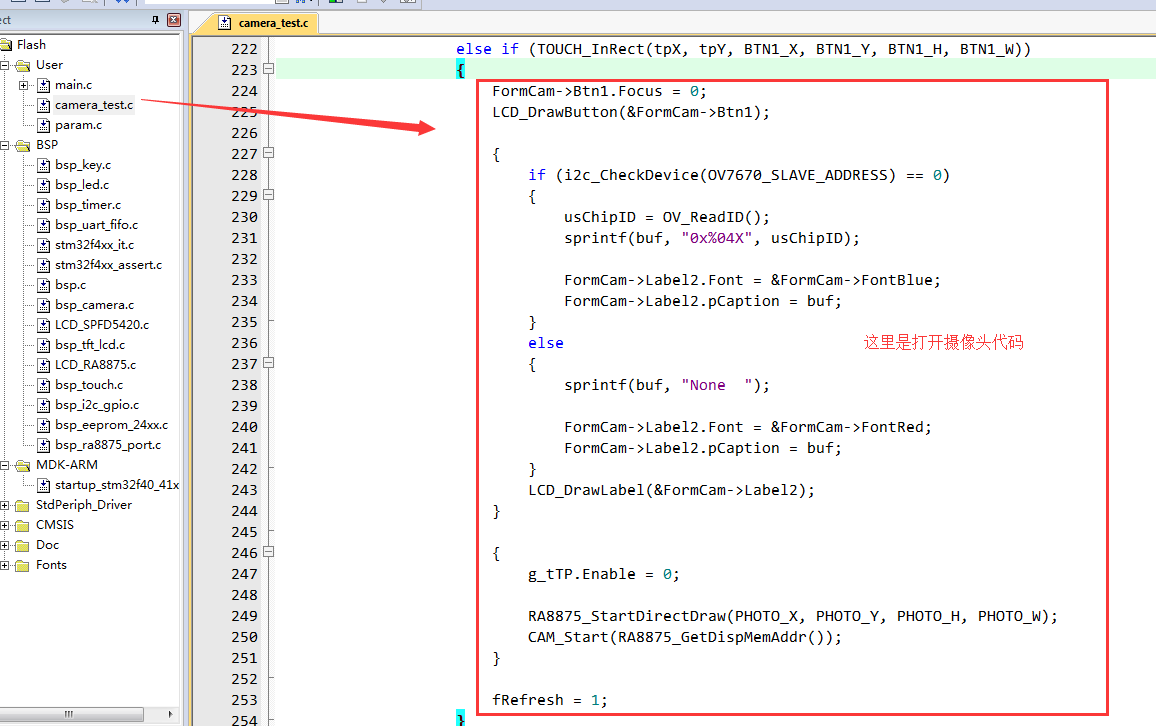Click the file icon beside bsp_camera.c
The image size is (1156, 726).
point(43,304)
